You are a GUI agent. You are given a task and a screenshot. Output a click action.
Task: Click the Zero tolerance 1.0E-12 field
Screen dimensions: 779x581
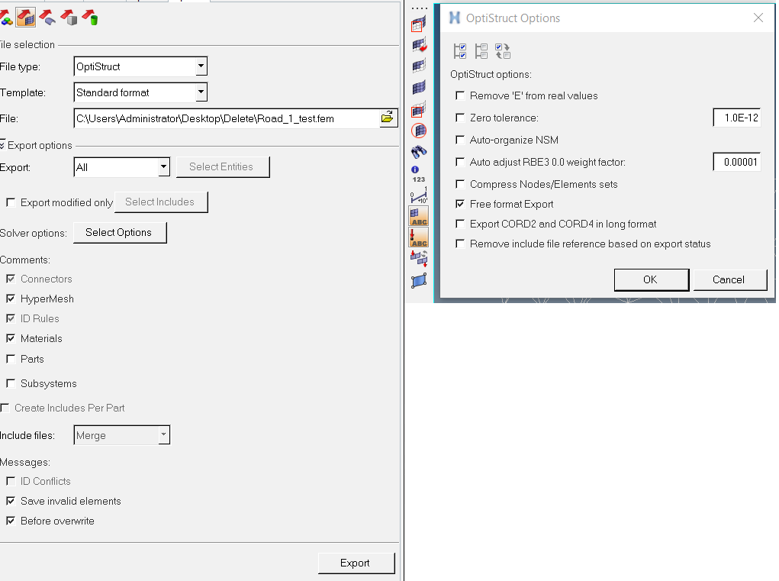pyautogui.click(x=737, y=118)
